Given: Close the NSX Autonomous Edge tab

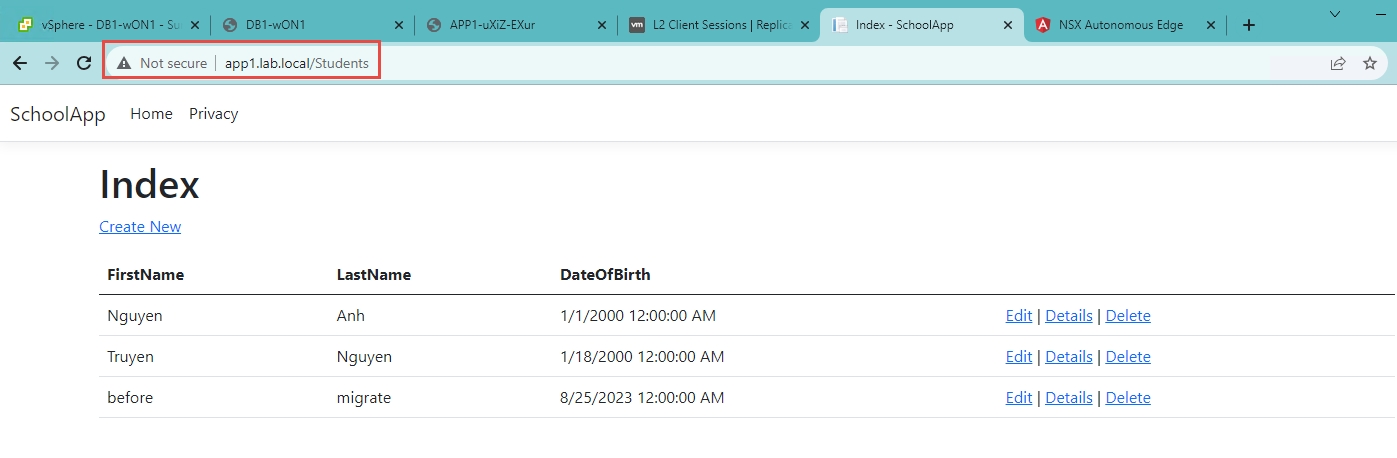Looking at the screenshot, I should coord(1211,25).
